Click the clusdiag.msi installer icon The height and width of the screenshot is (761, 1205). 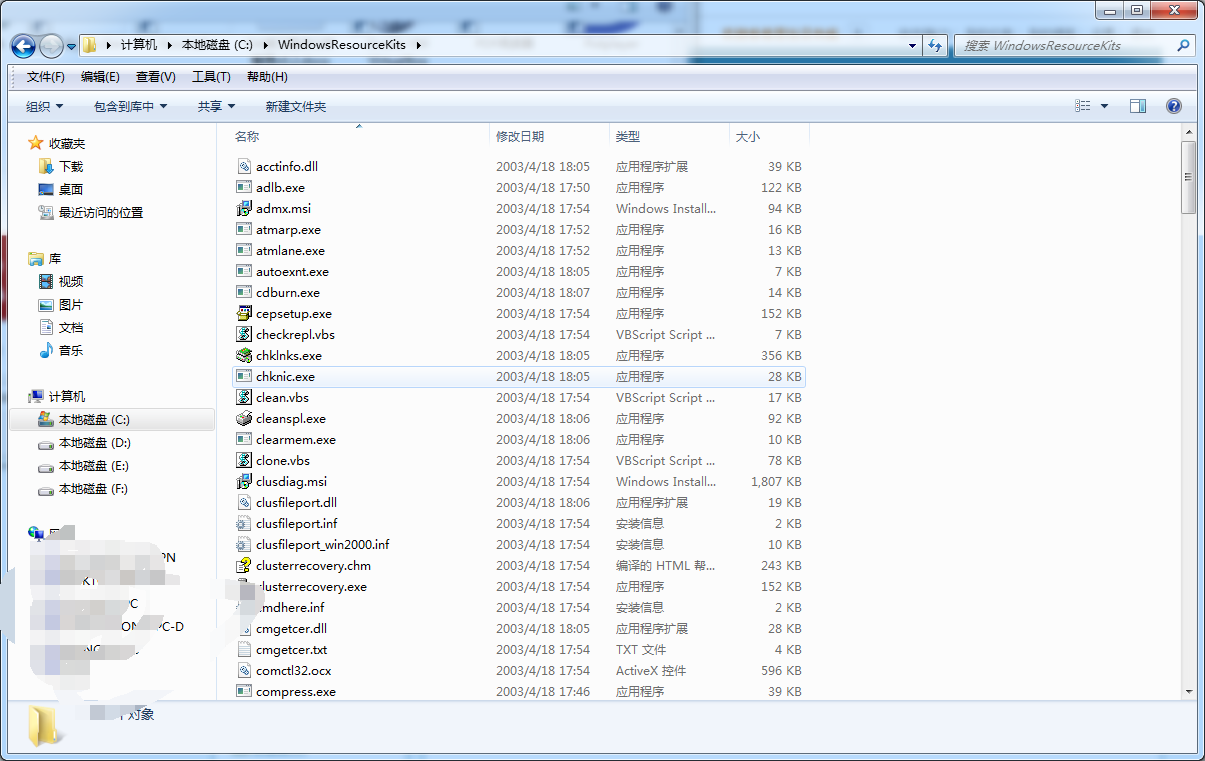click(x=244, y=482)
